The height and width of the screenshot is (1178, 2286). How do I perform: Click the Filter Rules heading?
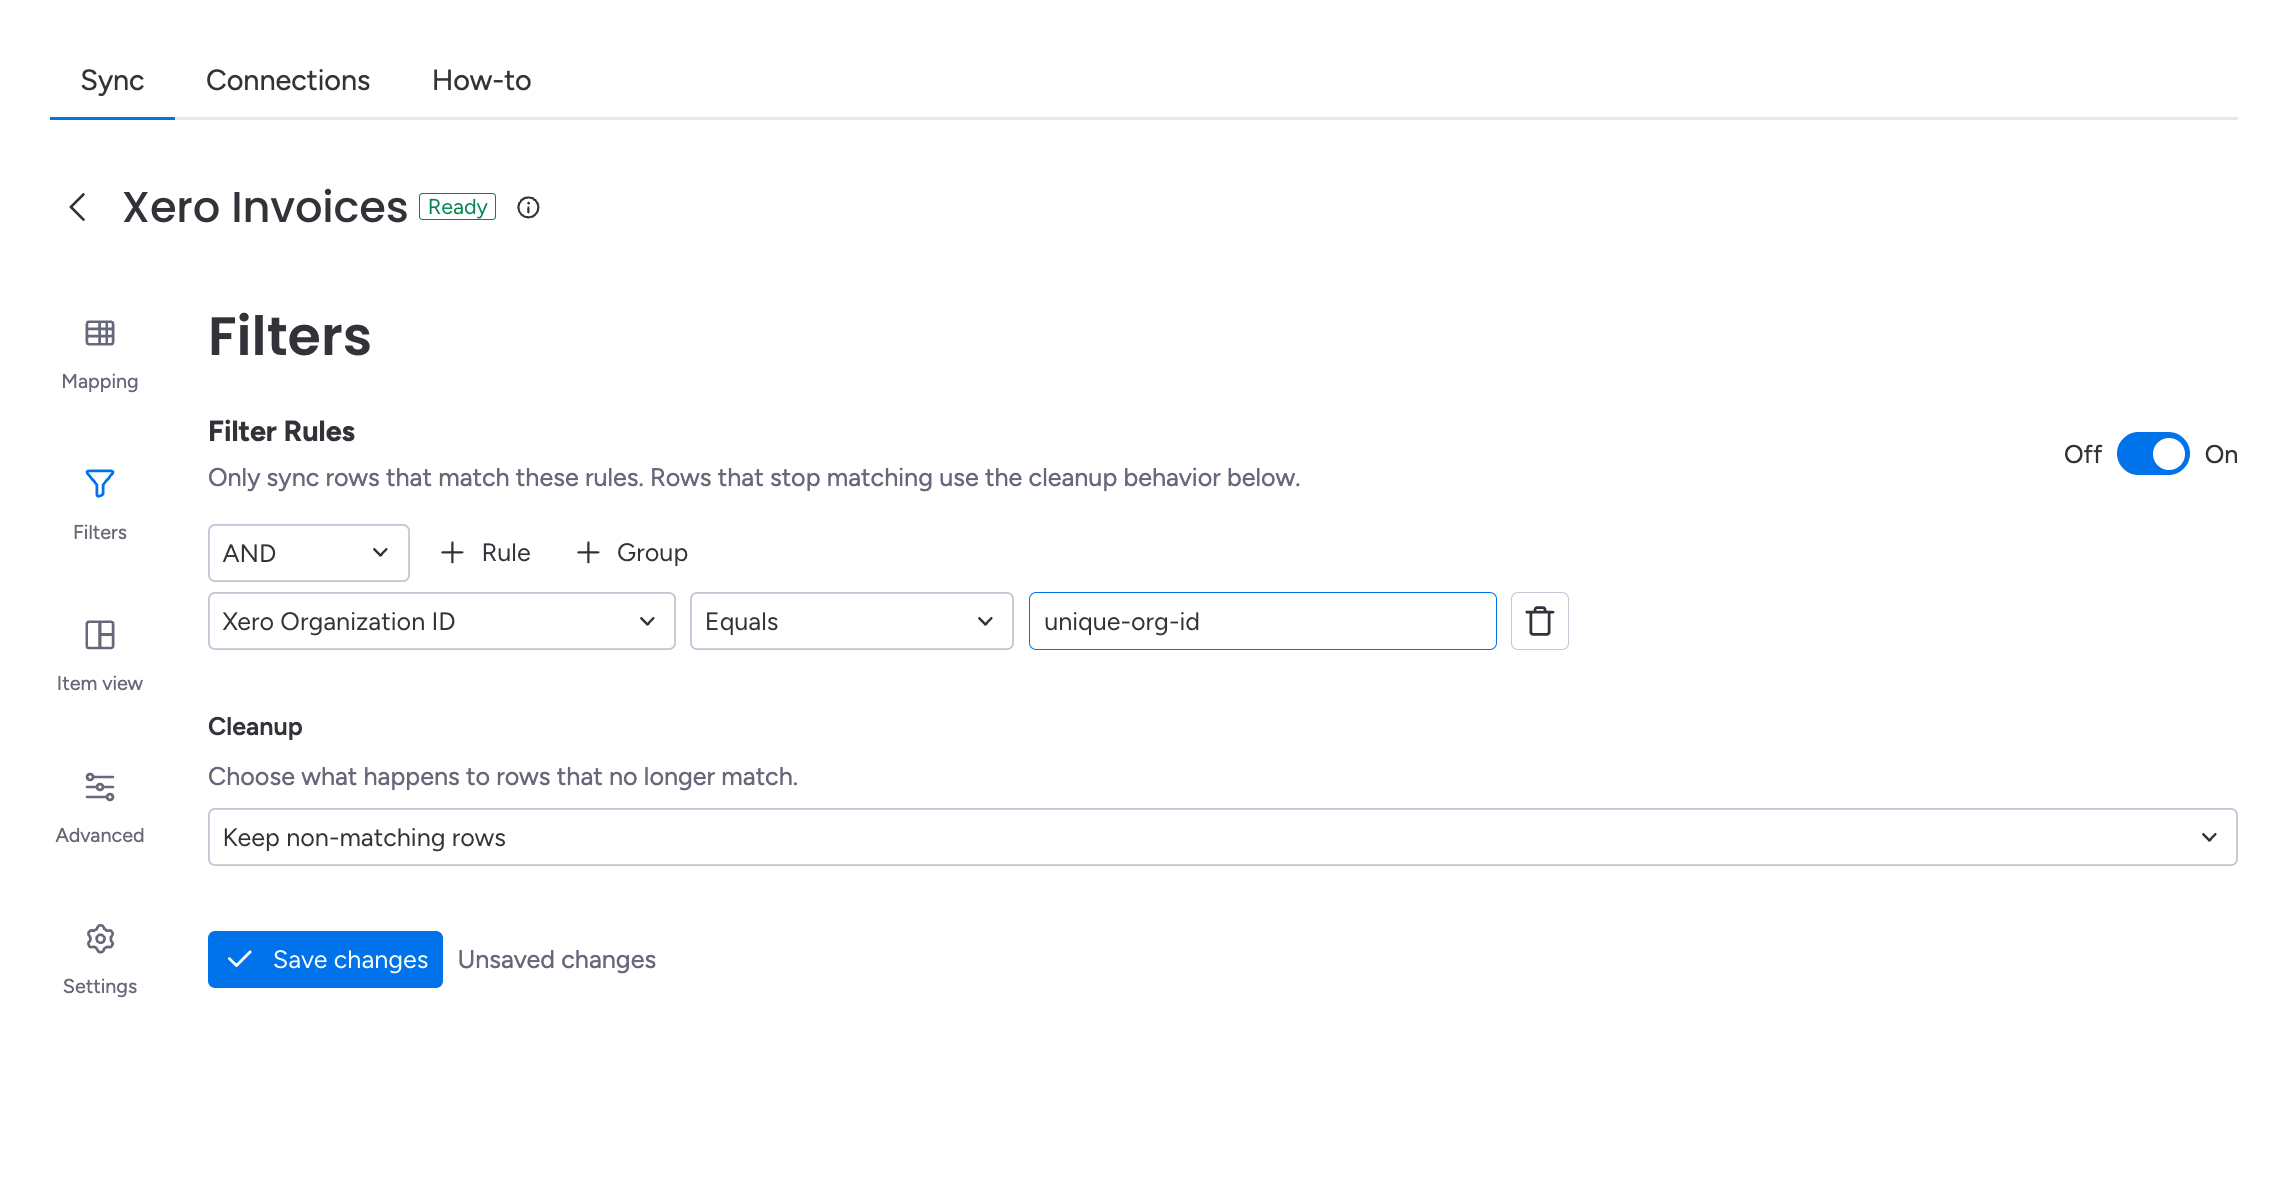pos(281,431)
